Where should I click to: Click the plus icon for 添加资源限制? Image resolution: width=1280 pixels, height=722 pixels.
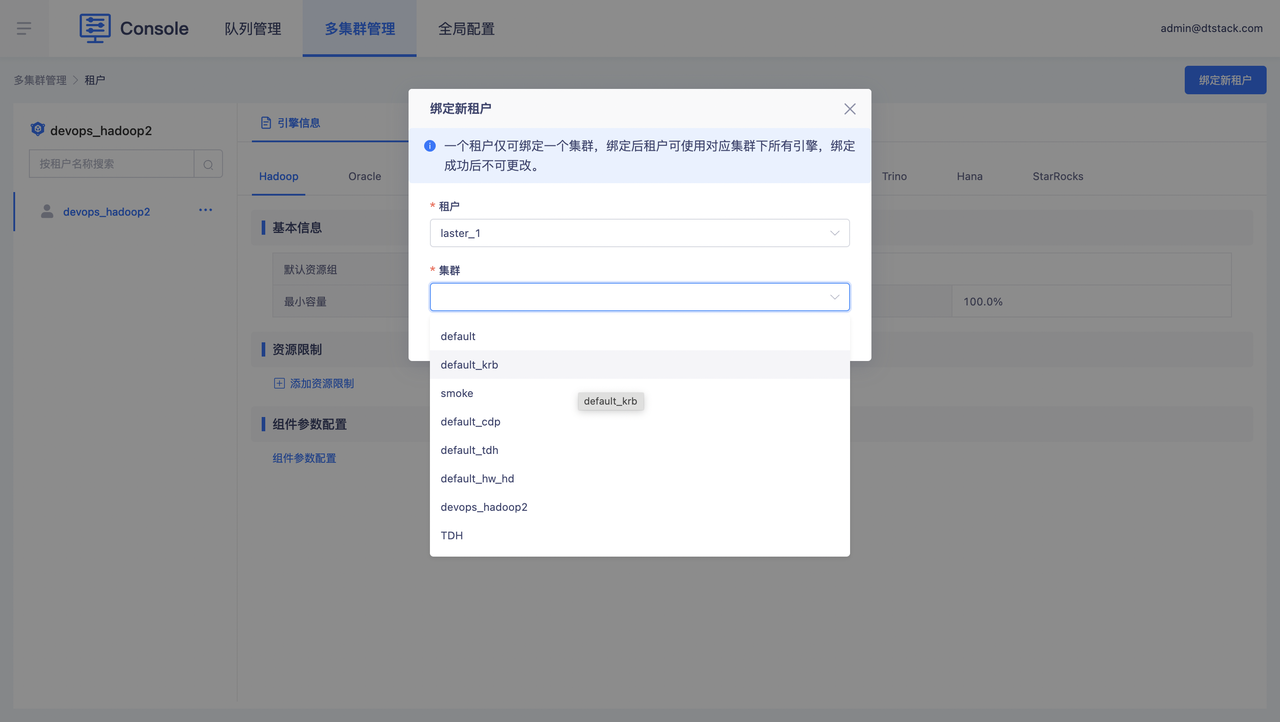(279, 383)
